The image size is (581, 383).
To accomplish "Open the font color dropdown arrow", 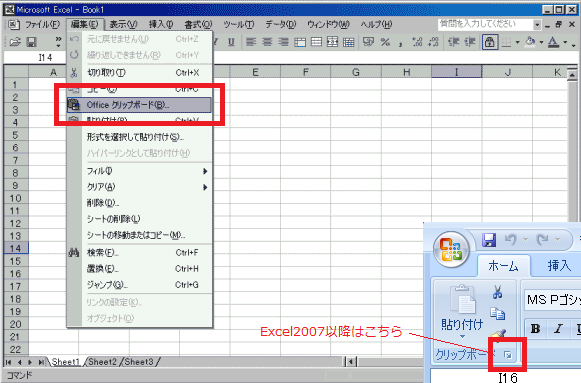I will point(565,42).
